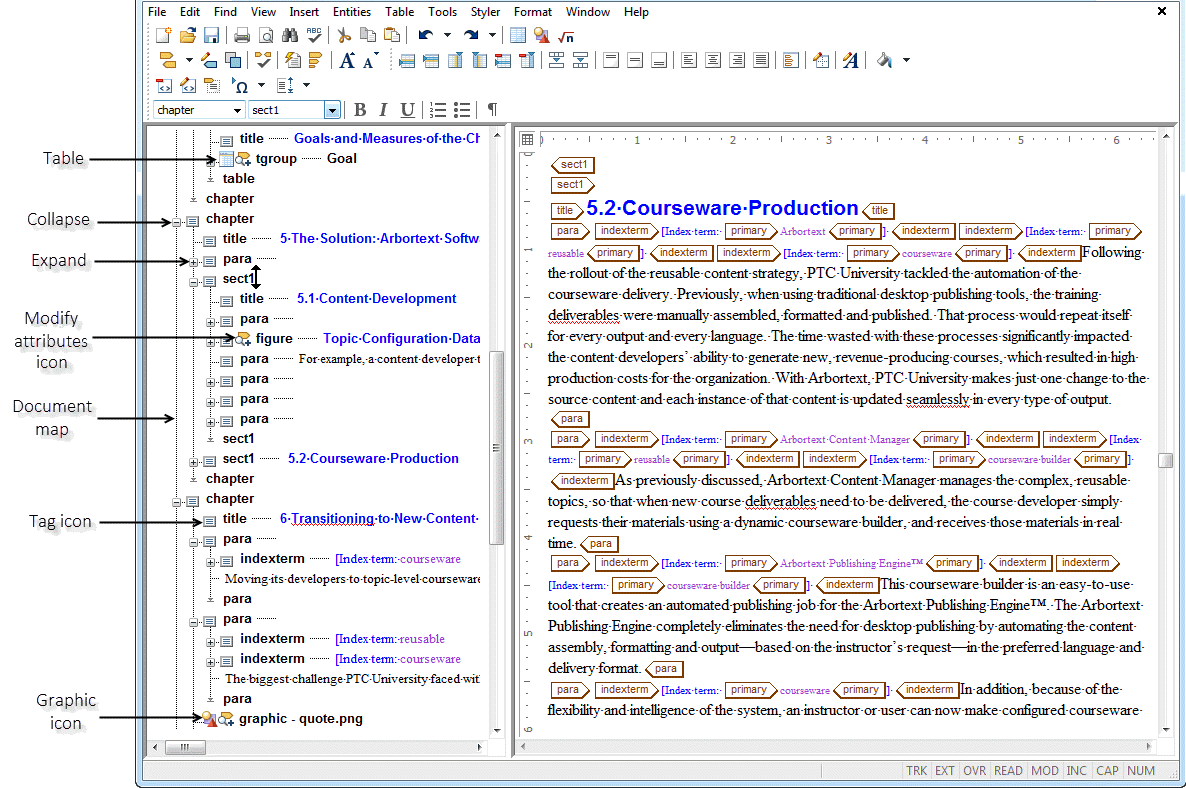Open the Entities menu
1186x788 pixels.
point(352,12)
